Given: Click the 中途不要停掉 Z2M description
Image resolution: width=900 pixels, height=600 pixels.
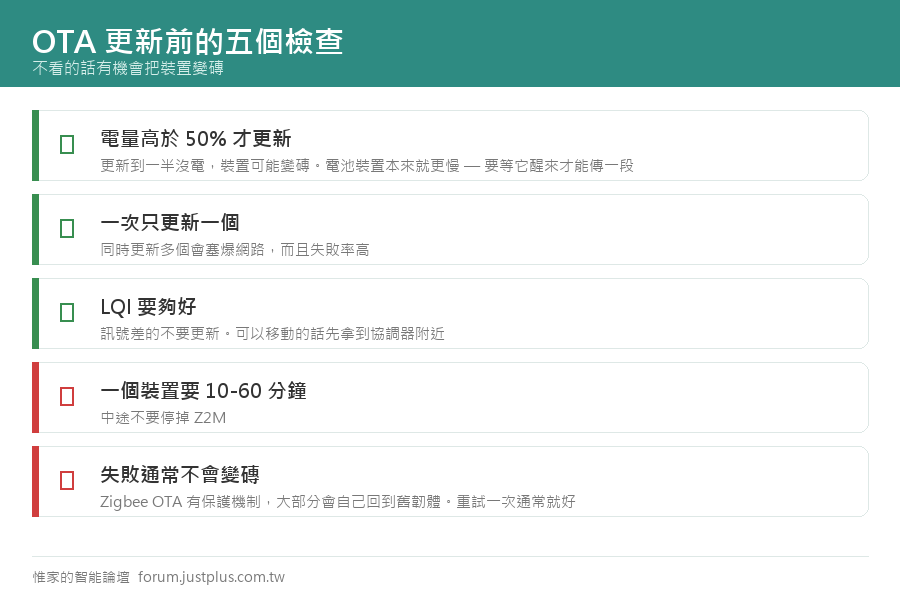Looking at the screenshot, I should (x=163, y=417).
